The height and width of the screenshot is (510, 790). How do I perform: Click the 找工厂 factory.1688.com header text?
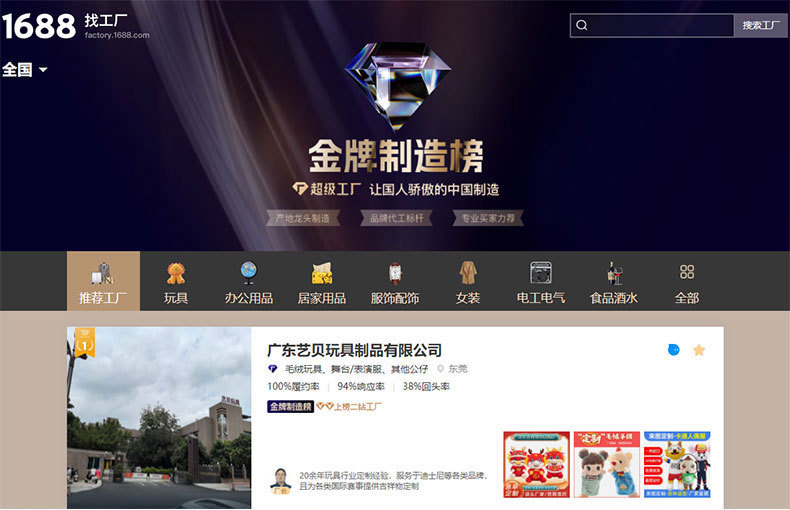pos(117,26)
